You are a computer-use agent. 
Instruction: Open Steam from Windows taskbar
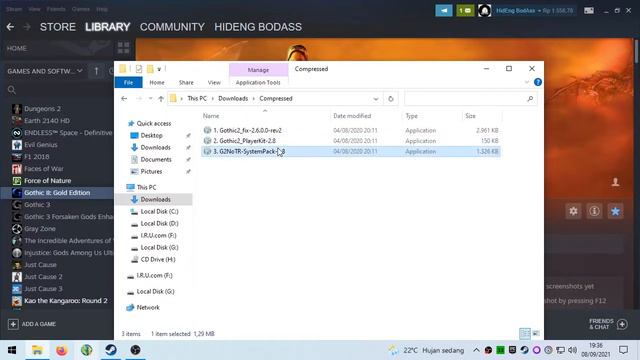pos(111,350)
